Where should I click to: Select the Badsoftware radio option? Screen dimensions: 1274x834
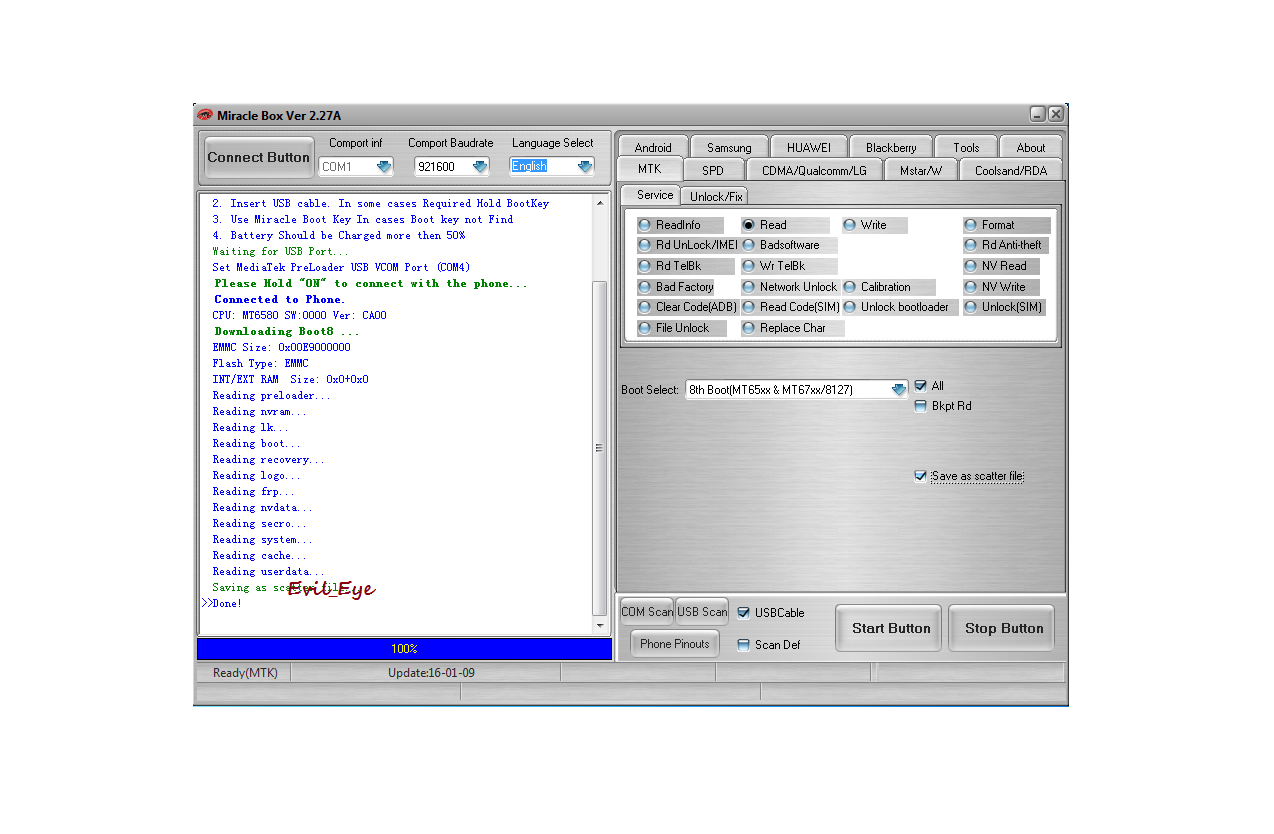[789, 245]
